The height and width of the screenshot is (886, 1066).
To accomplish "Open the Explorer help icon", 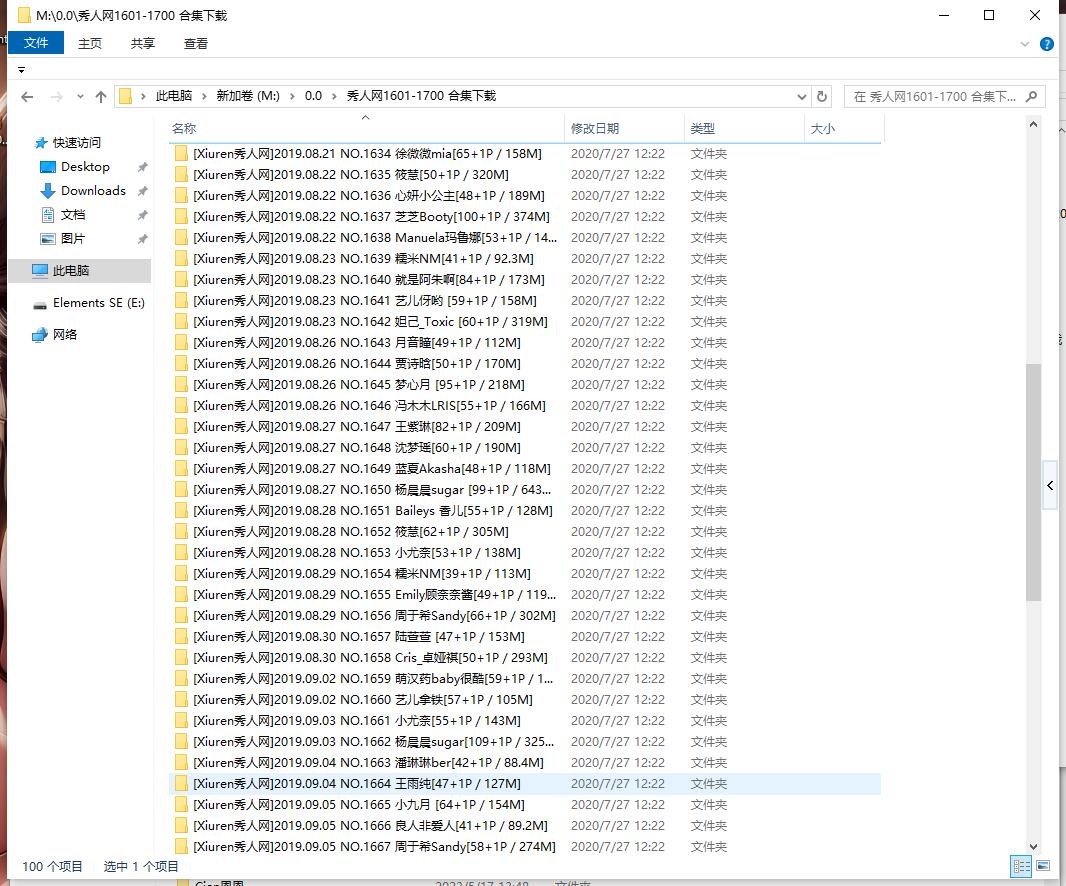I will [1047, 44].
